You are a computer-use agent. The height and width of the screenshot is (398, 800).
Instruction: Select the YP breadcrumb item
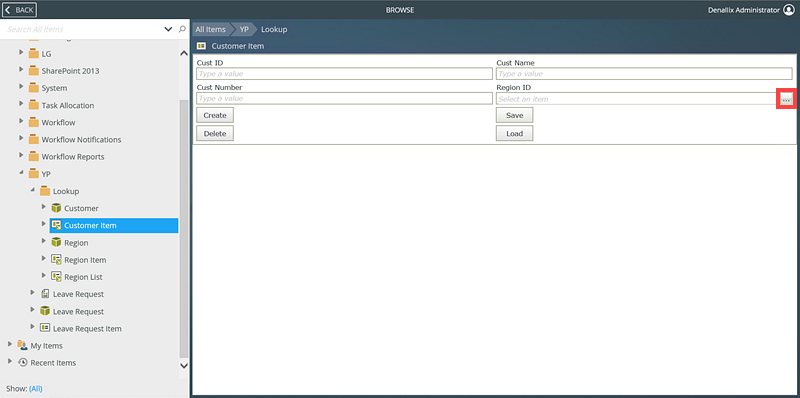(244, 30)
